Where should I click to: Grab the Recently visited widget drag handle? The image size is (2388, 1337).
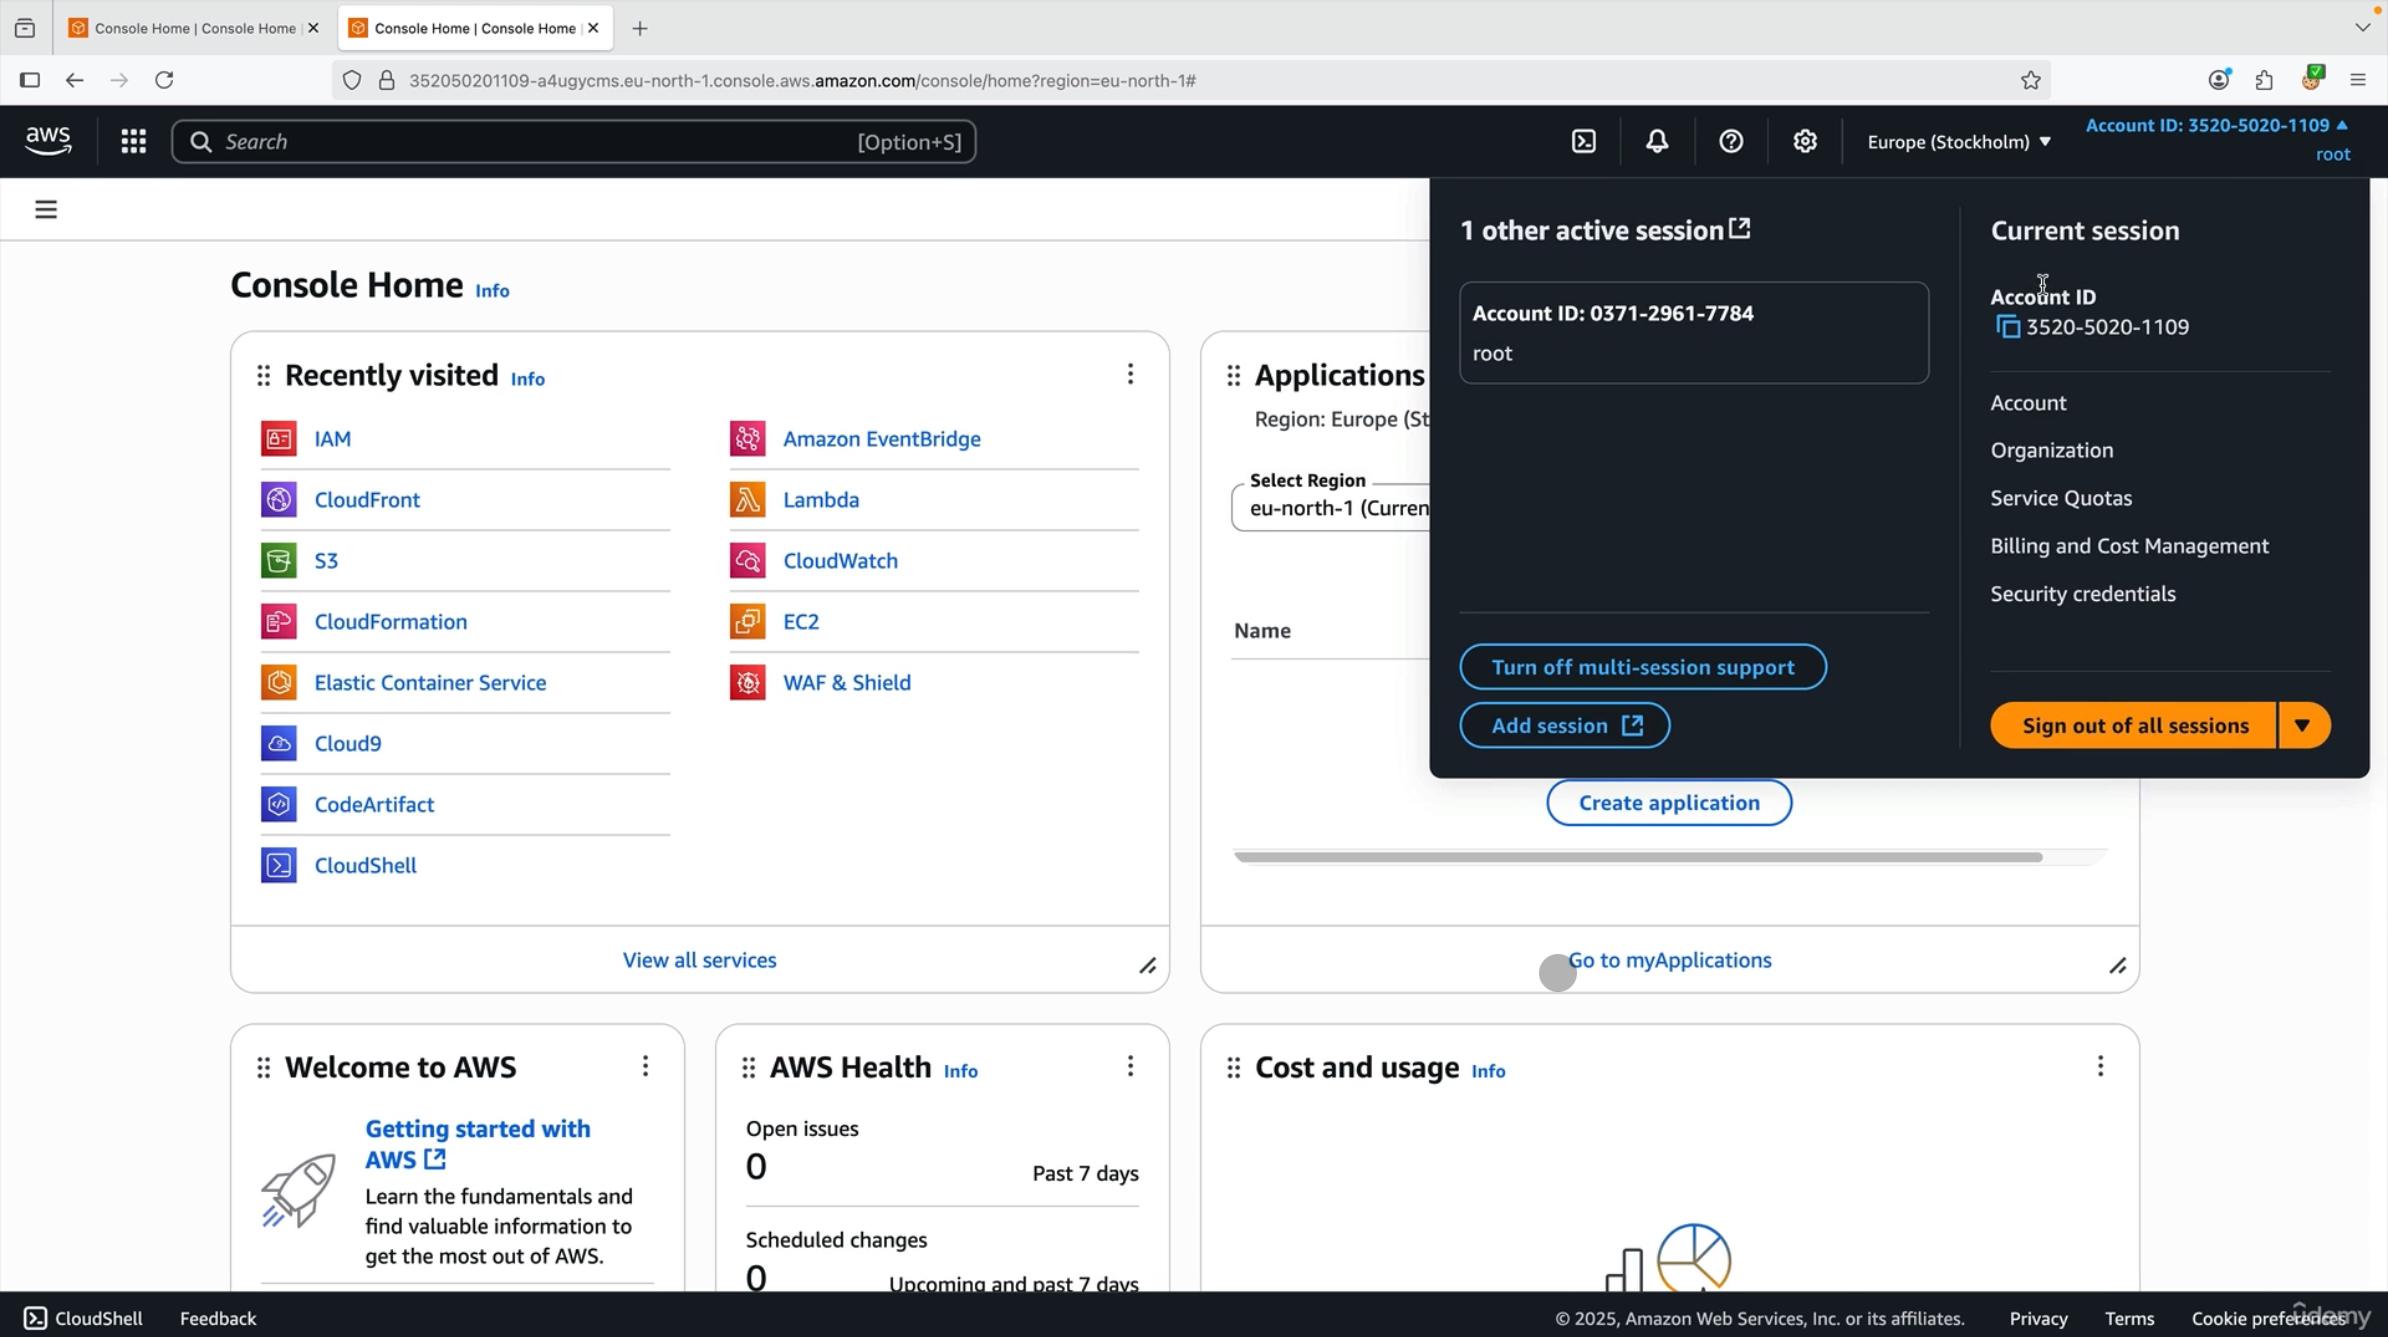pyautogui.click(x=263, y=375)
